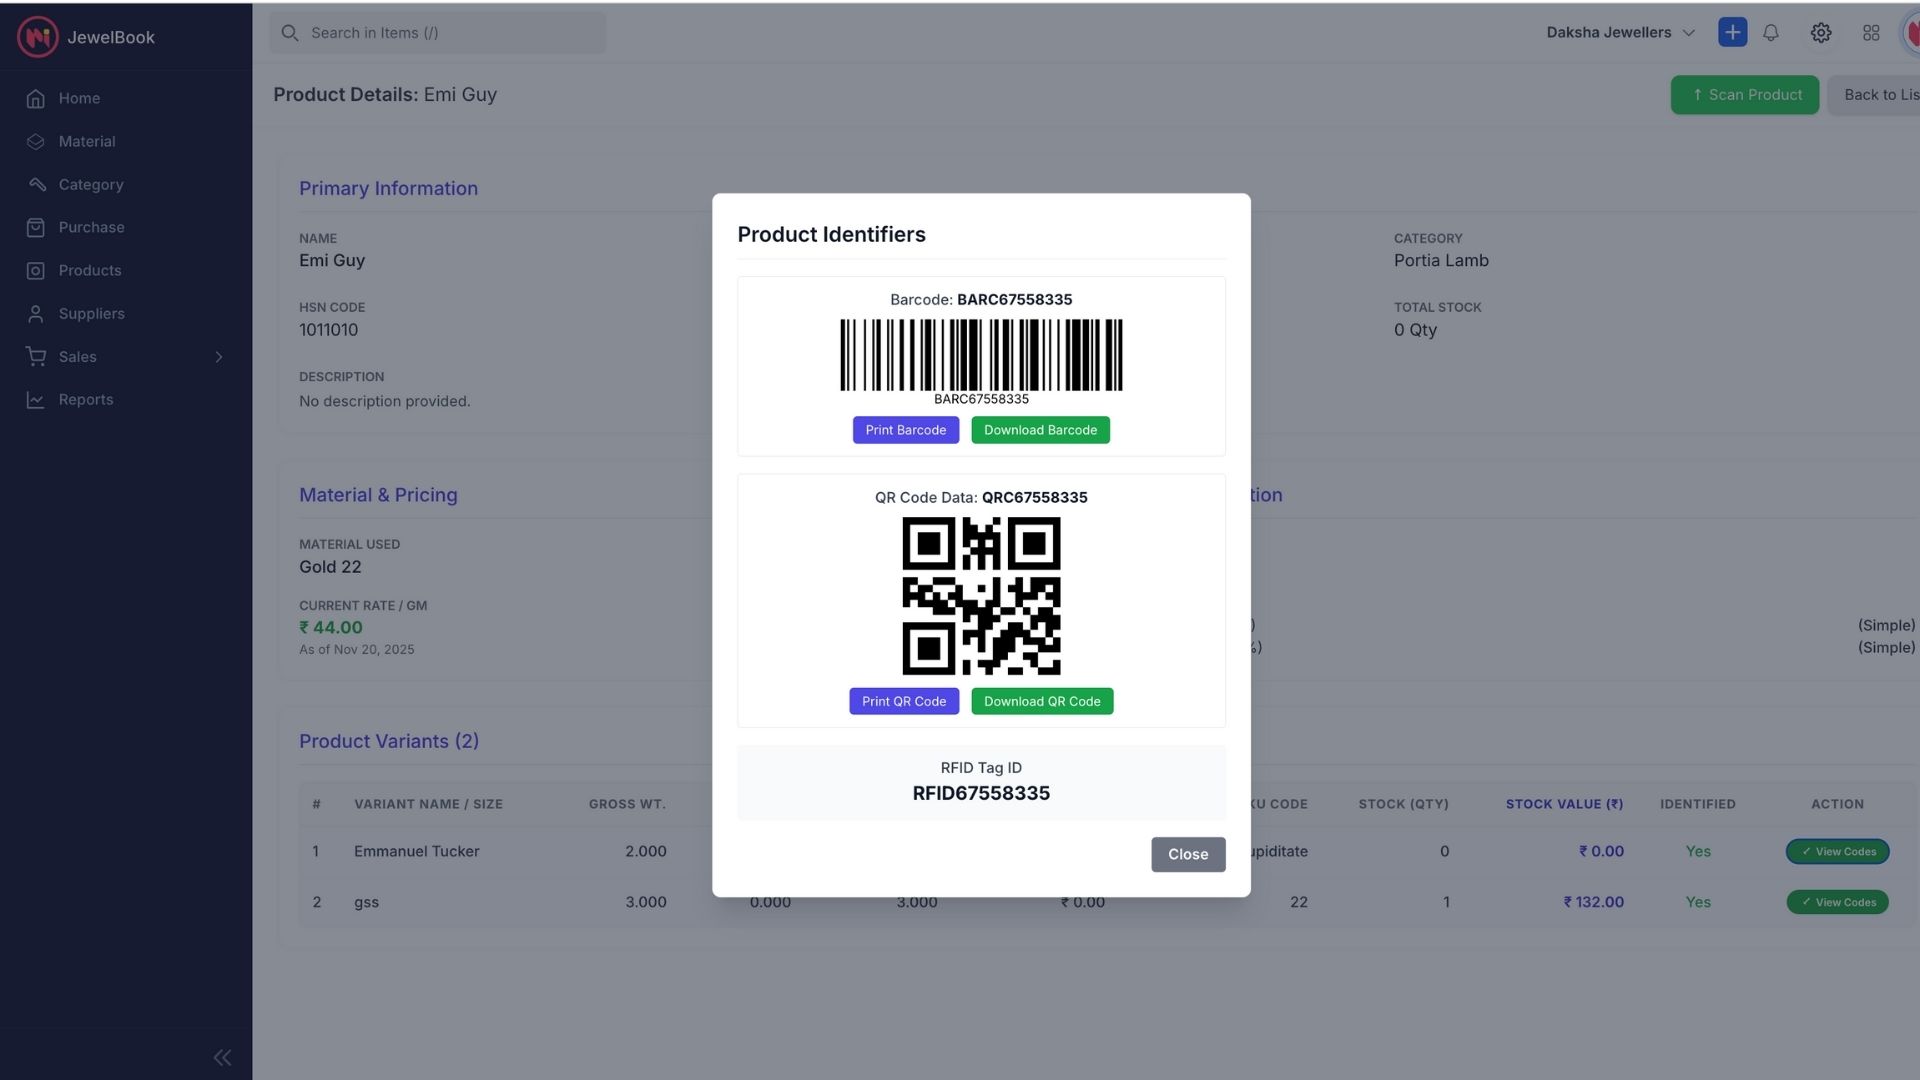The height and width of the screenshot is (1080, 1920).
Task: Click Download QR Code button
Action: 1041,701
